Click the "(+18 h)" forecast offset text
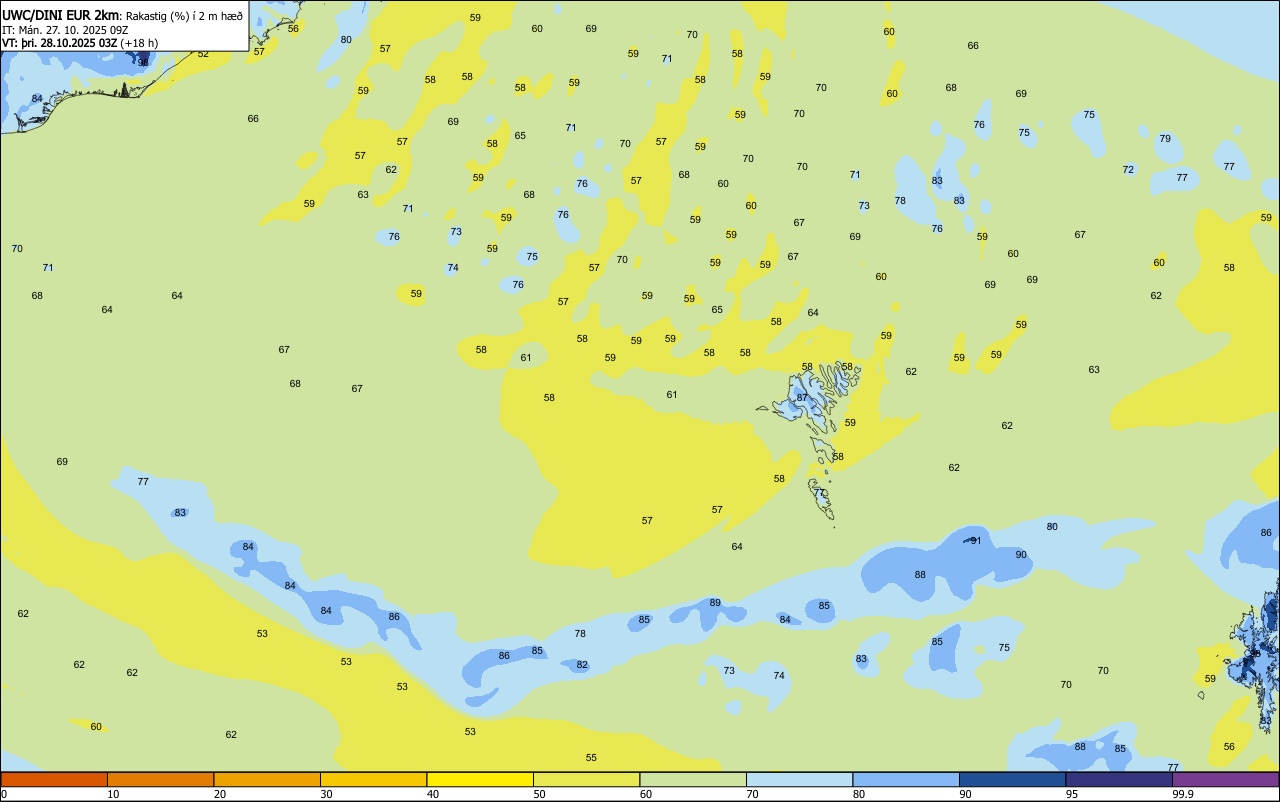Image resolution: width=1280 pixels, height=802 pixels. [138, 43]
